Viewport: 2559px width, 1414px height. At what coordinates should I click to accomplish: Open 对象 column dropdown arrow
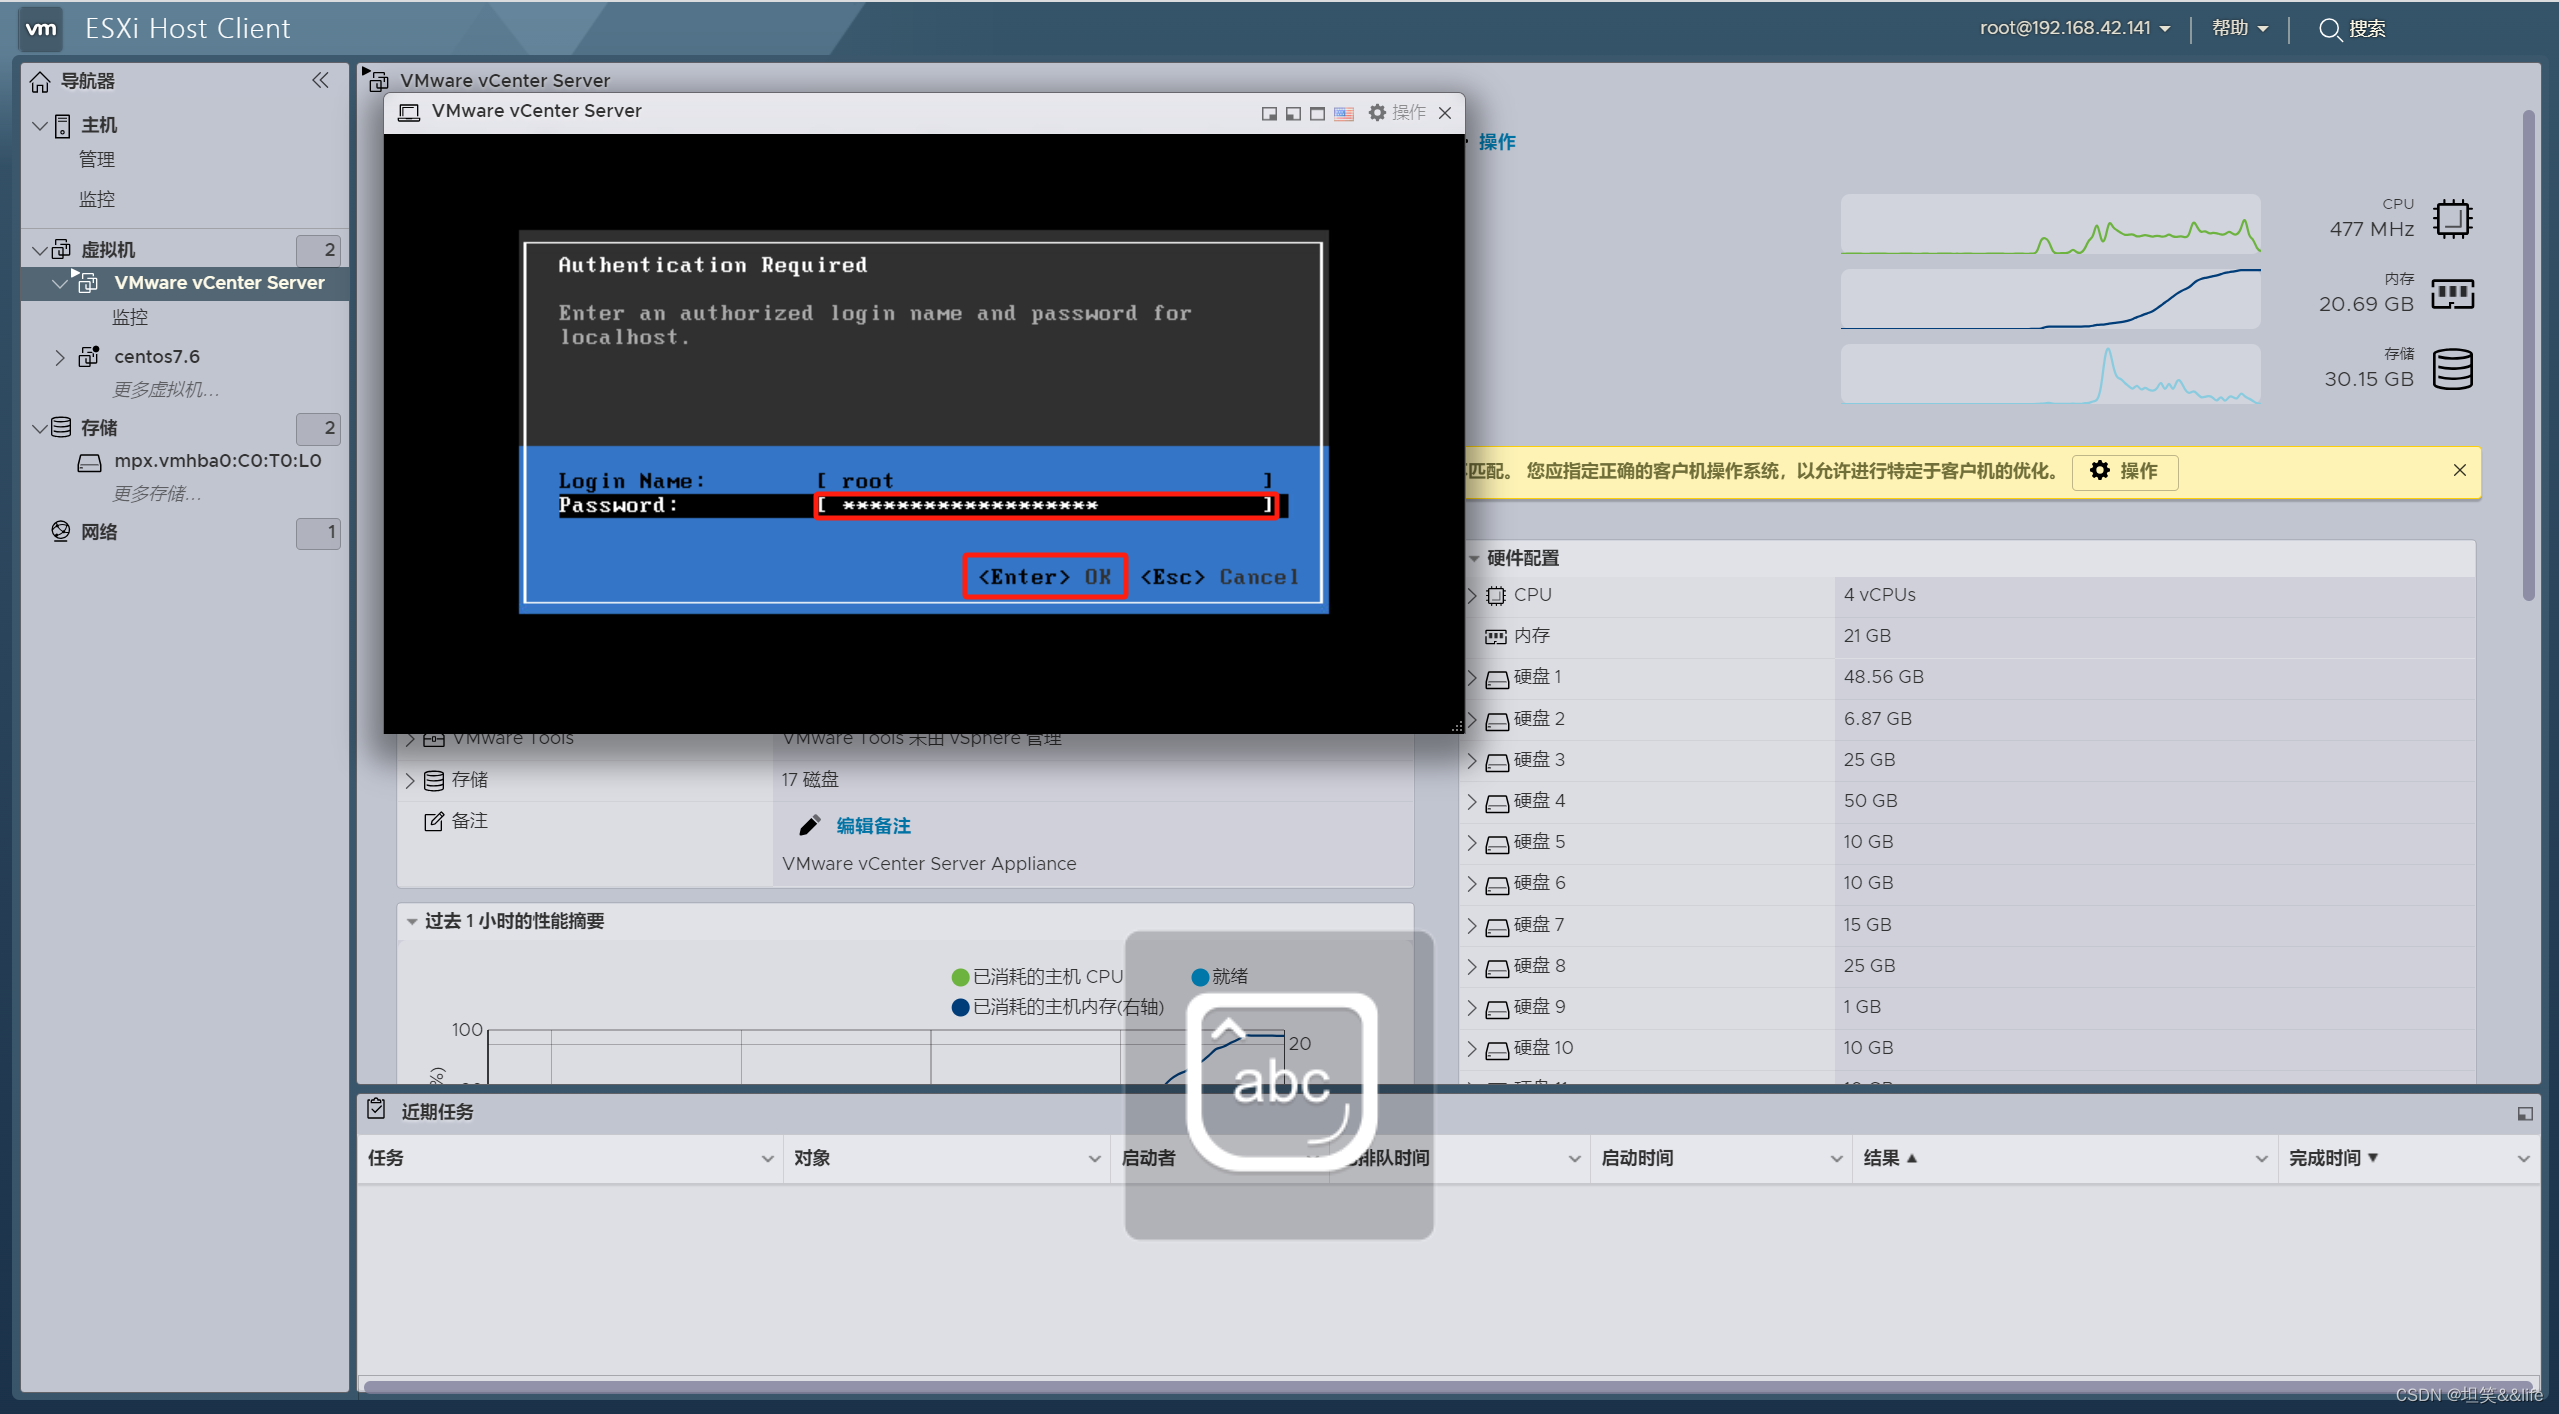click(x=1094, y=1158)
